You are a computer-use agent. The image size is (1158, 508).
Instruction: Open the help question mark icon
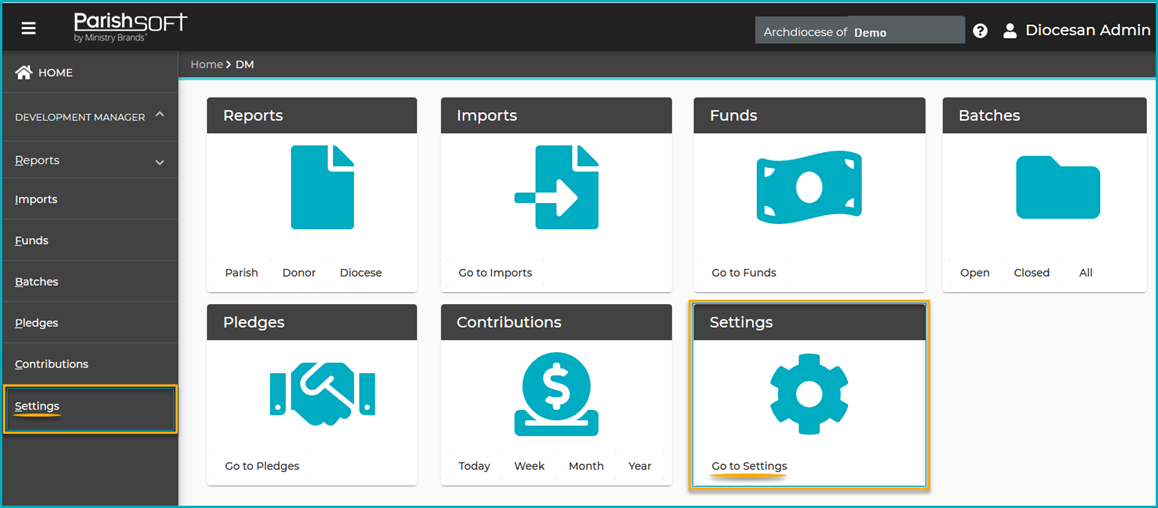(x=980, y=31)
